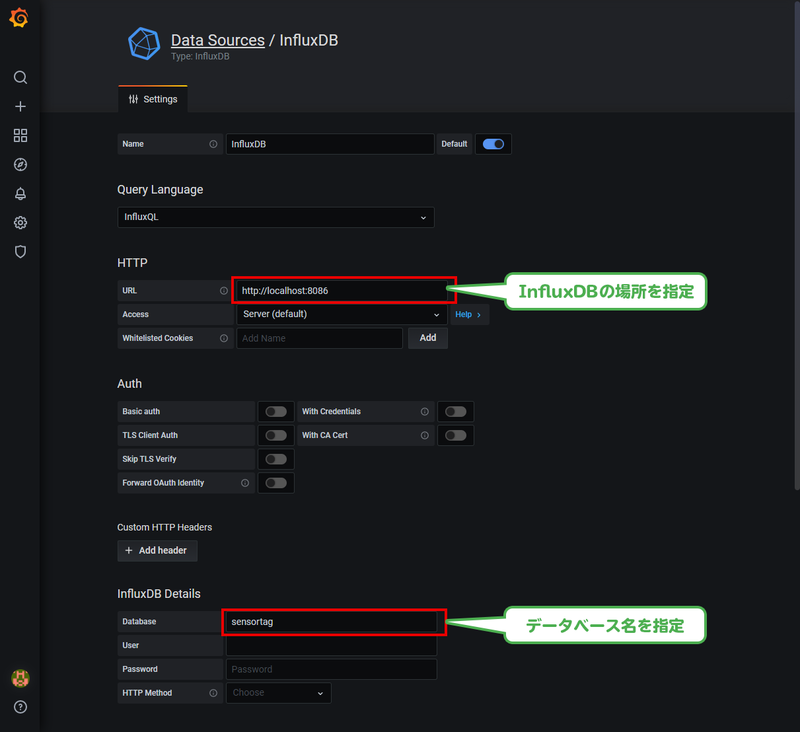Click the Add Name cookie input

[x=319, y=338]
